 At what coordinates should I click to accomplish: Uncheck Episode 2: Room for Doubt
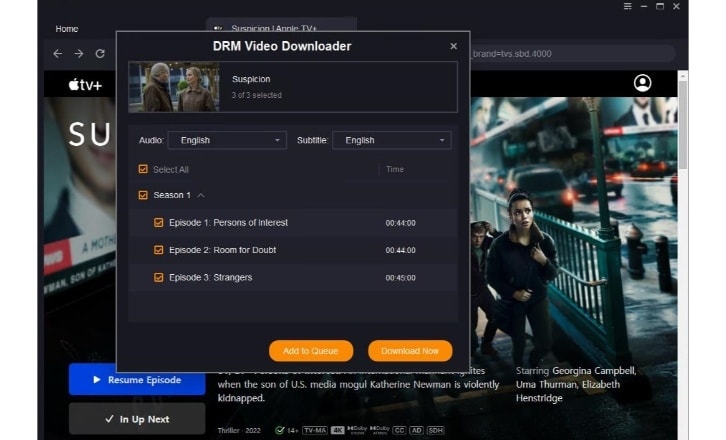point(158,250)
